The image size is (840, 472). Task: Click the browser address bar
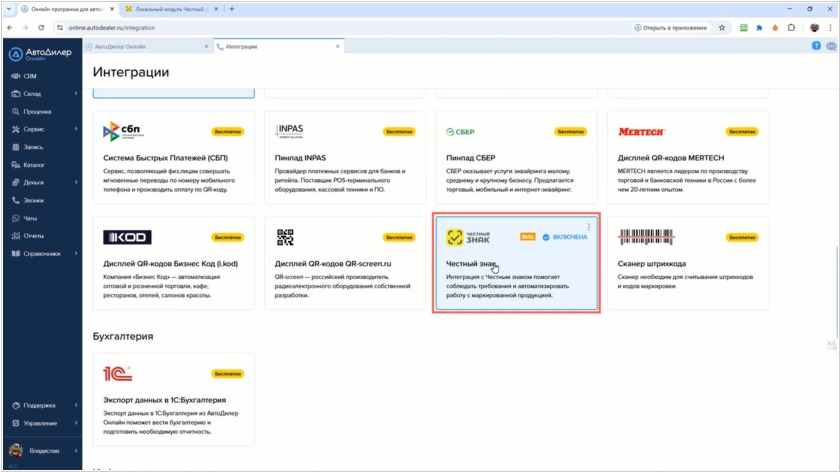point(343,28)
